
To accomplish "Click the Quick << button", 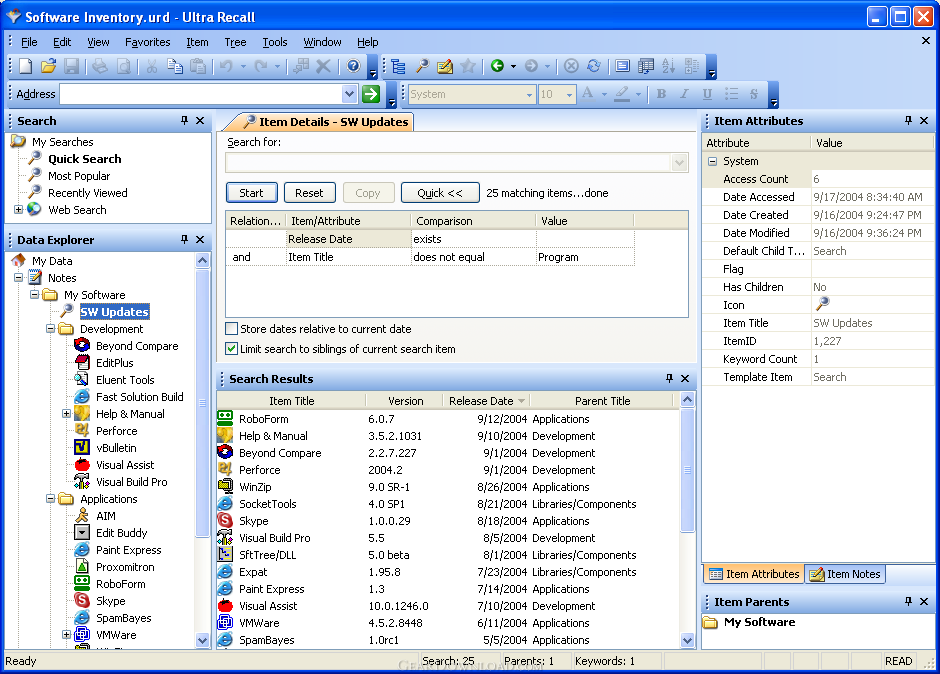I will point(440,192).
